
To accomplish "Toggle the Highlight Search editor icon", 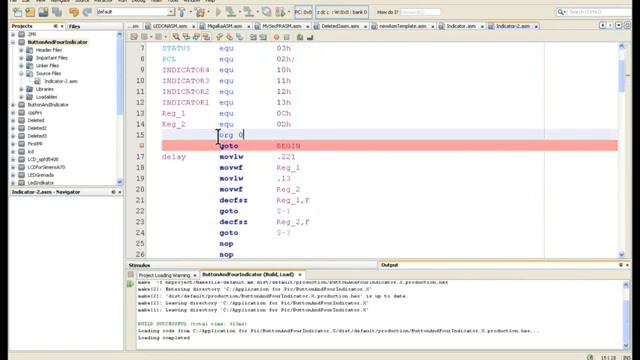I will pos(207,37).
